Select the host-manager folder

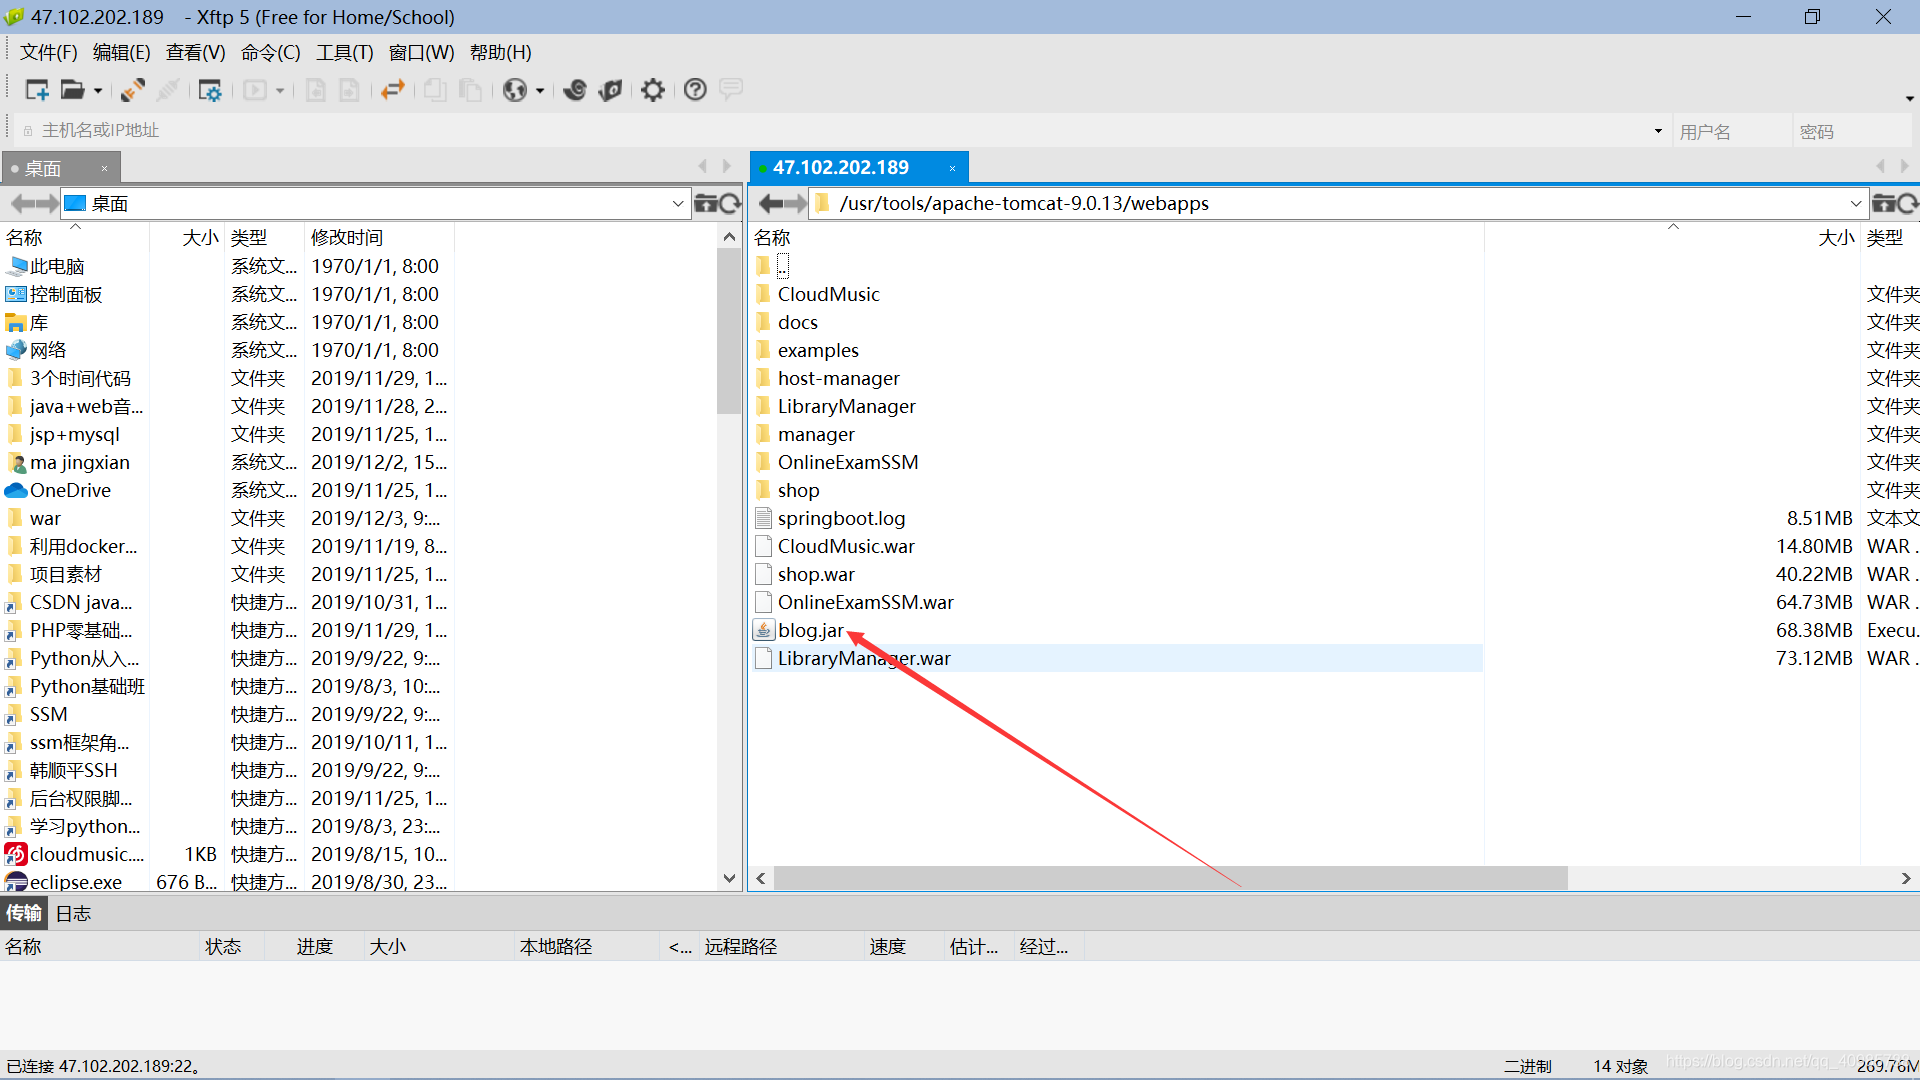(x=838, y=378)
